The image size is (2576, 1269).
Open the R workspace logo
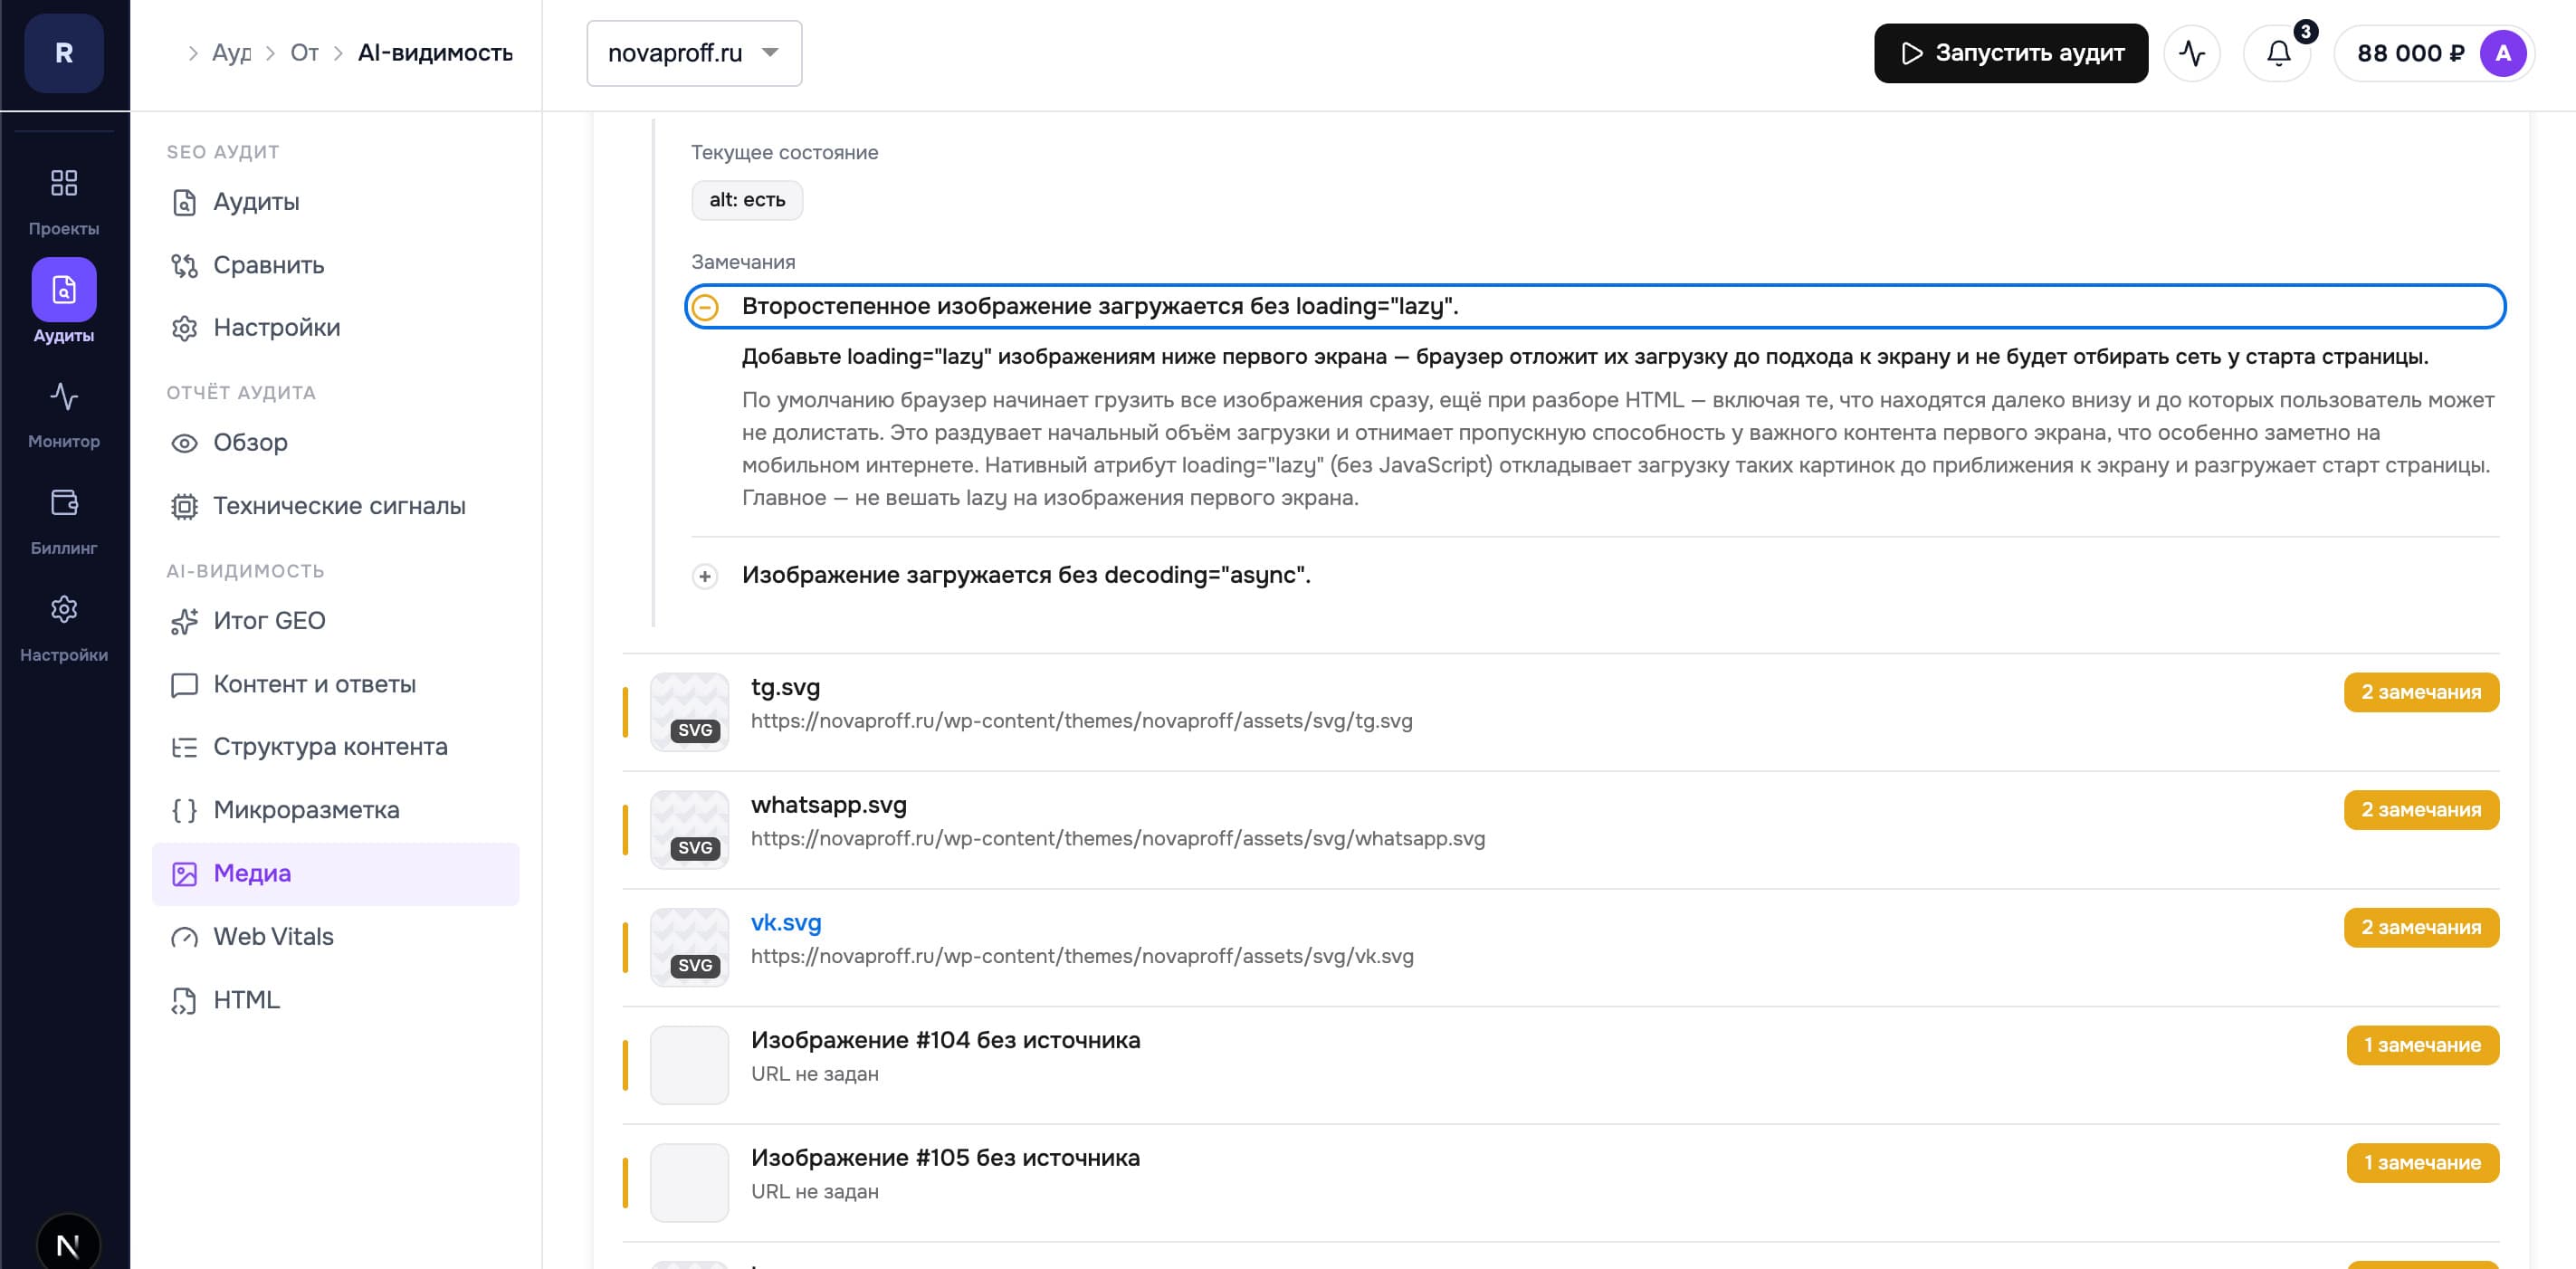(x=64, y=53)
